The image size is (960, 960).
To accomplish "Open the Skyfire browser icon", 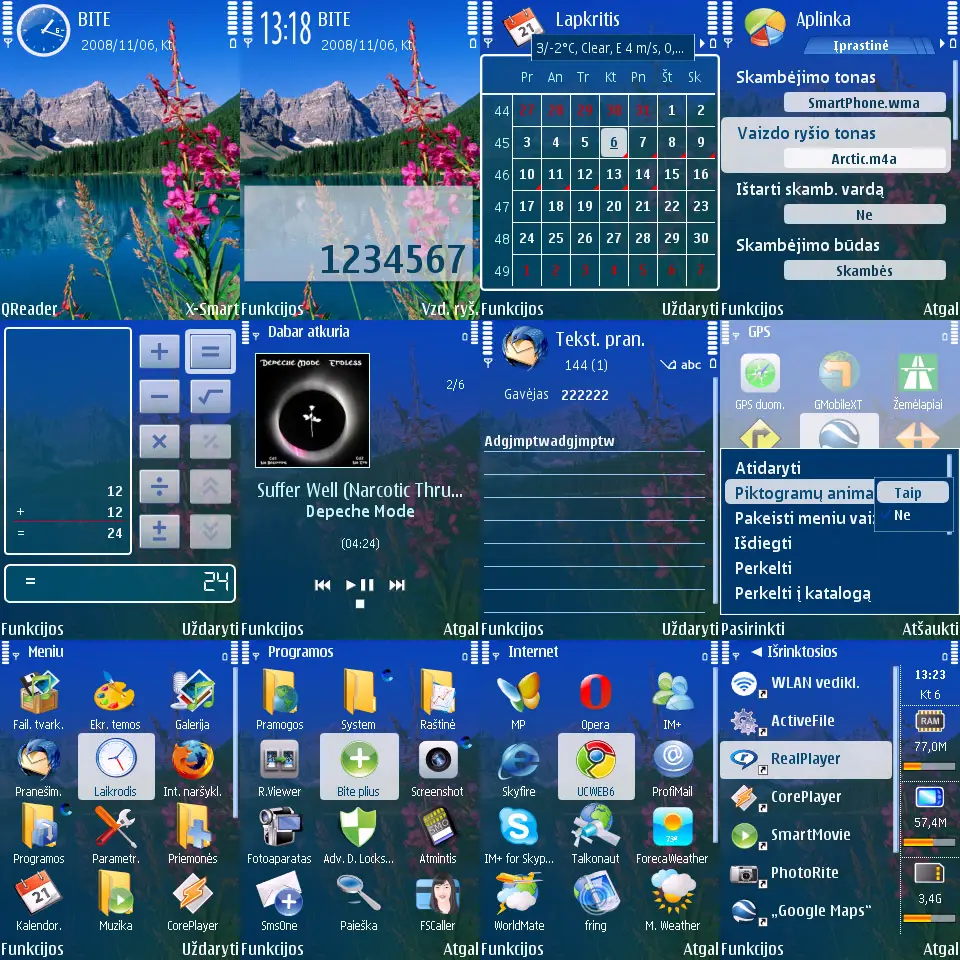I will tap(519, 767).
